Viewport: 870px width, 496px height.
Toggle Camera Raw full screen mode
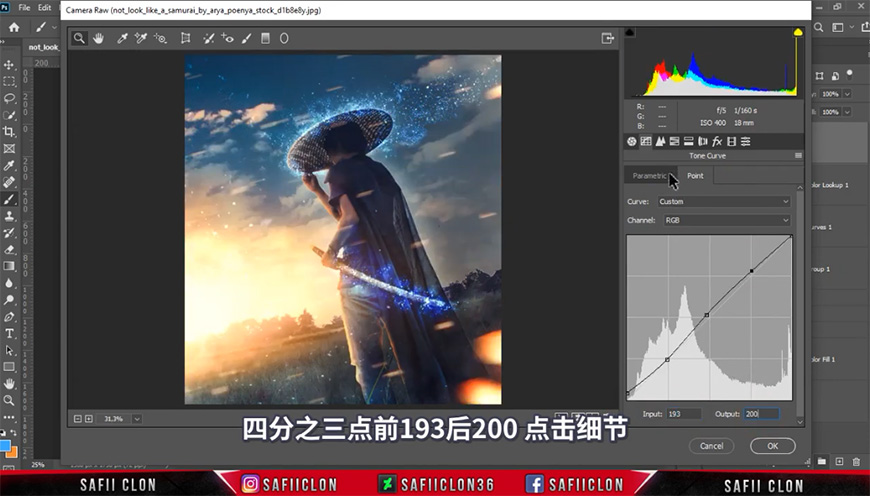(608, 38)
